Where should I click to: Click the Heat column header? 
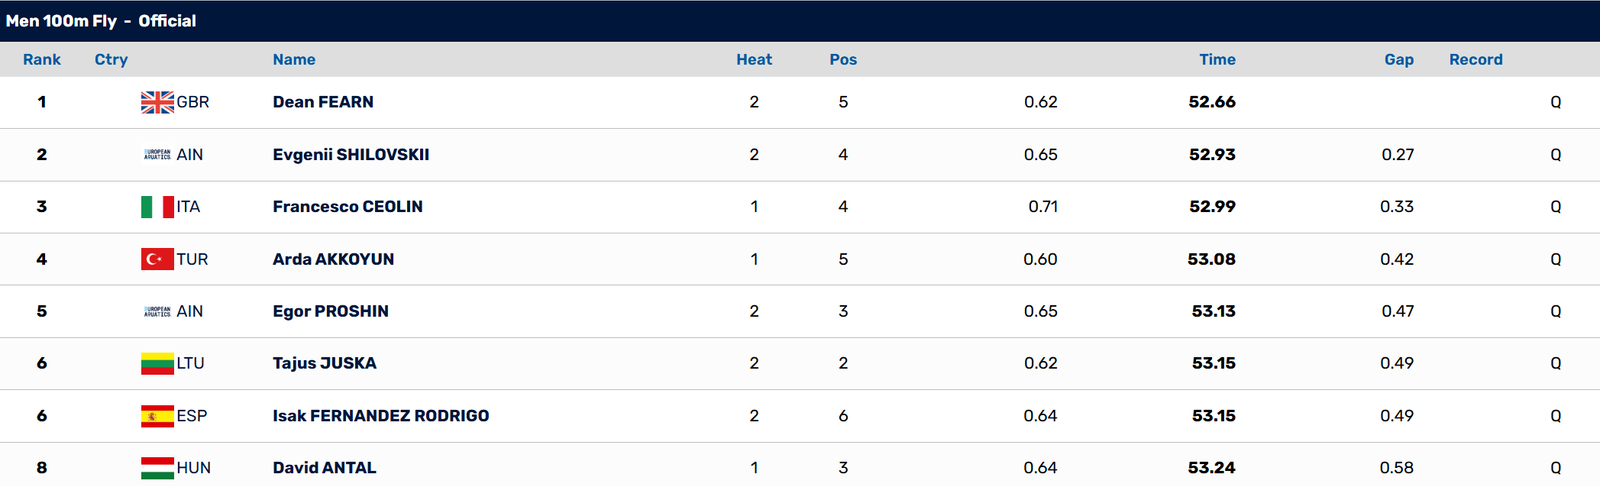coord(754,60)
